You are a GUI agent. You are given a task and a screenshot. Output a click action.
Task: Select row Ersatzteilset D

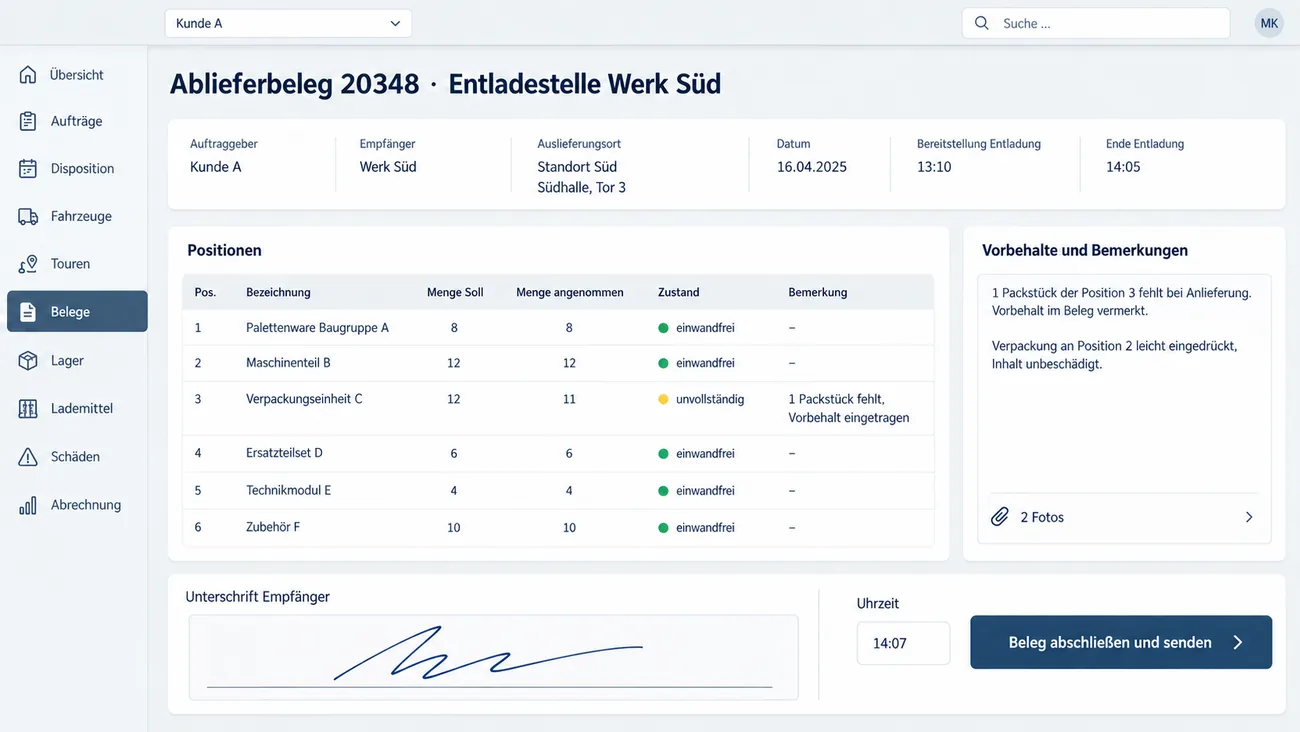(558, 454)
